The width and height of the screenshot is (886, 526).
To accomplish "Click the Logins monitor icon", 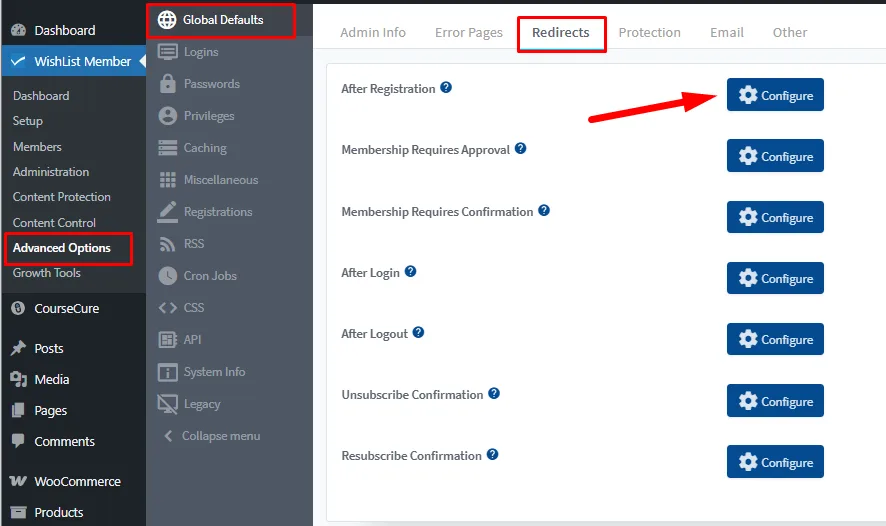I will [167, 52].
